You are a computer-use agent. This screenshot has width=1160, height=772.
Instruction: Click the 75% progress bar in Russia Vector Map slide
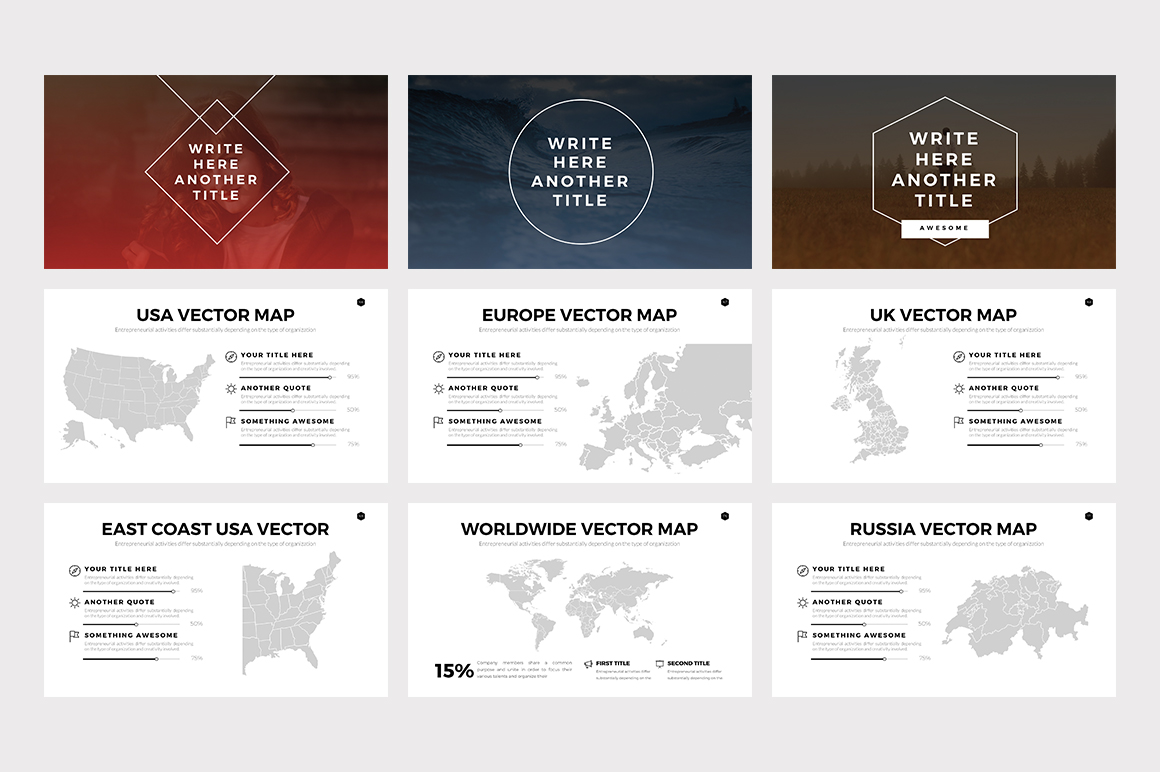(860, 659)
